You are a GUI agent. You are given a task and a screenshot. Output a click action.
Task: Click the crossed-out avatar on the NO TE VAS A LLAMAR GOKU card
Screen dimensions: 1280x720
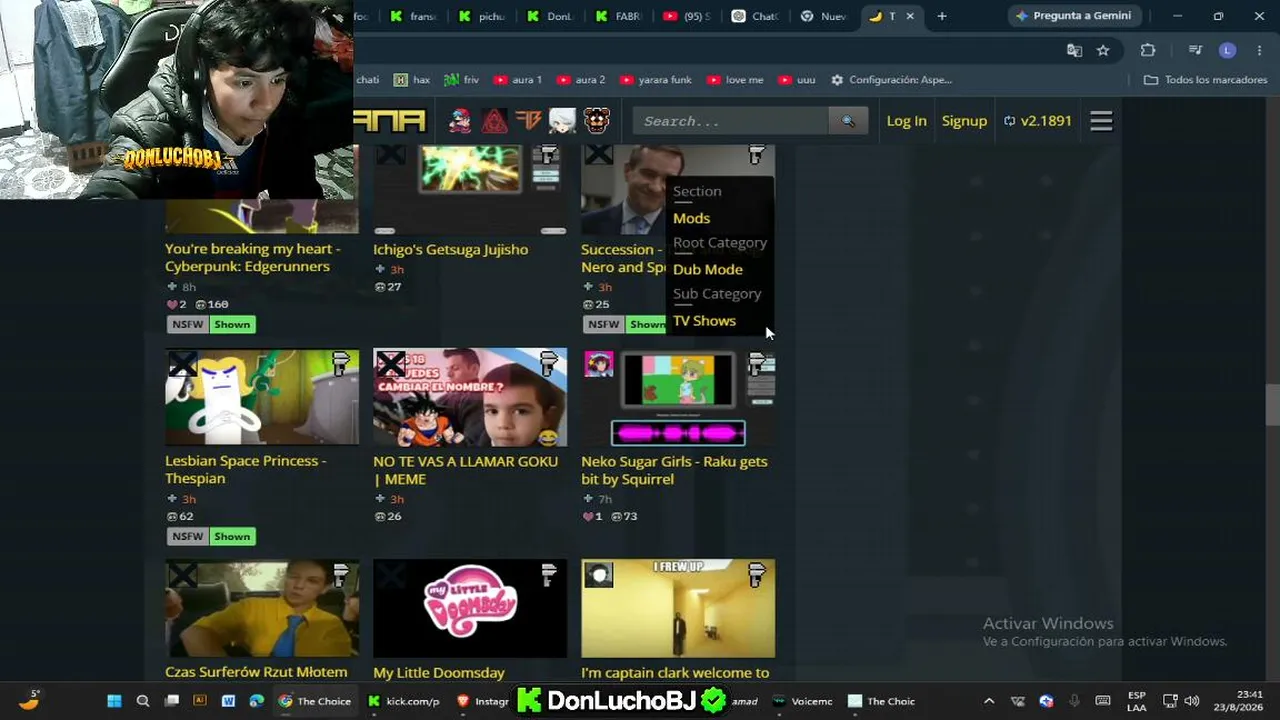click(391, 364)
